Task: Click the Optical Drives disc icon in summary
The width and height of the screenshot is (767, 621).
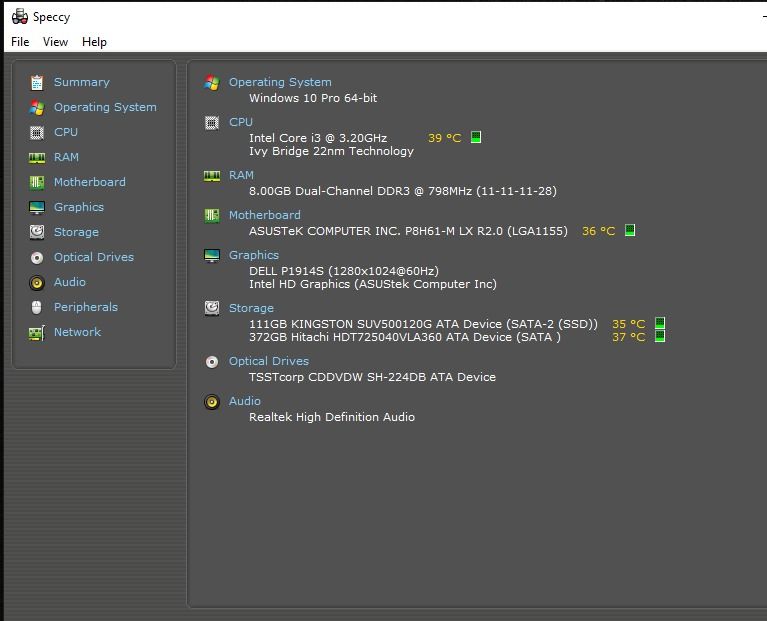Action: click(212, 362)
